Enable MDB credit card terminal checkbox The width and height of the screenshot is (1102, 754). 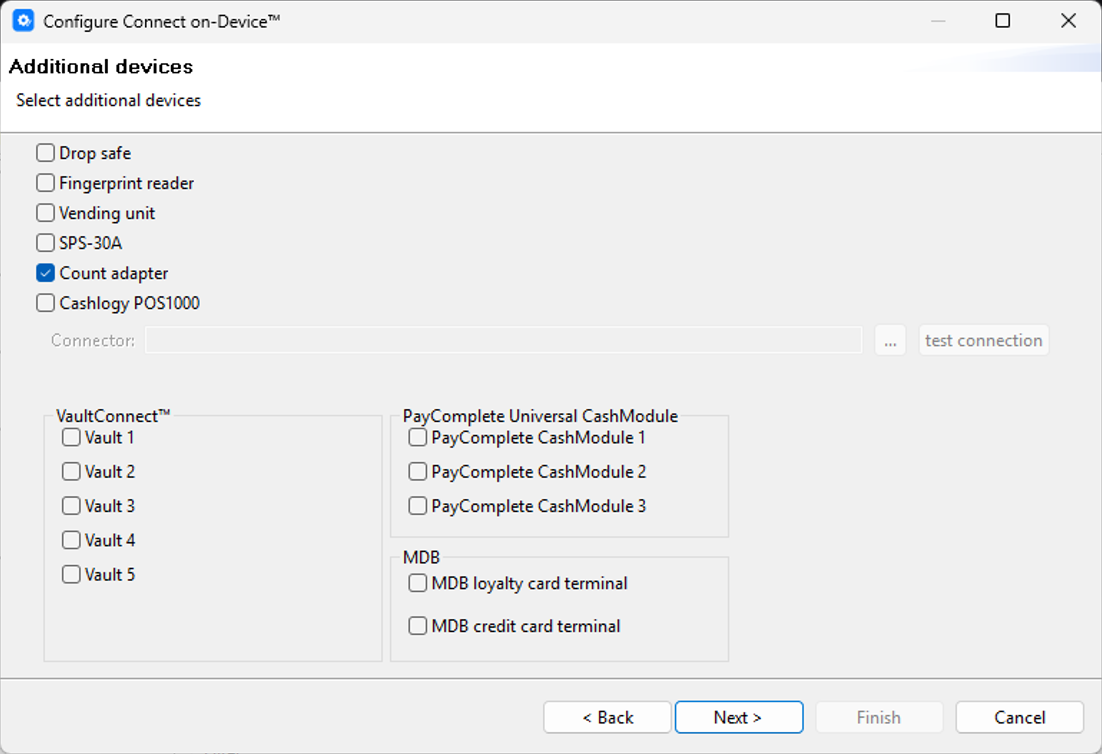point(417,625)
